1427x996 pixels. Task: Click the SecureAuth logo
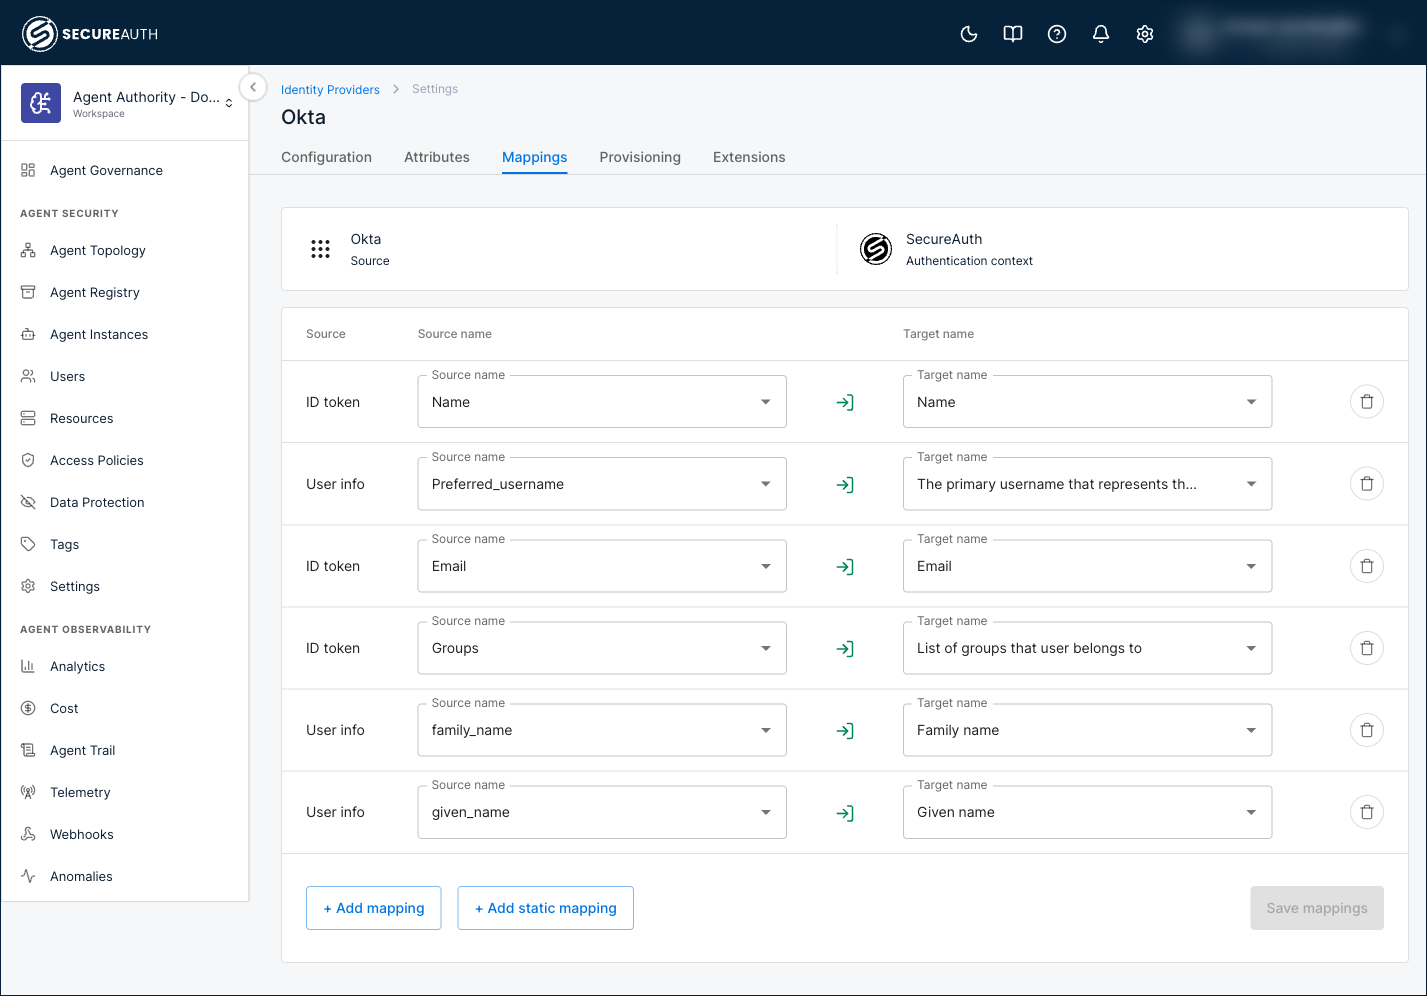coord(90,34)
